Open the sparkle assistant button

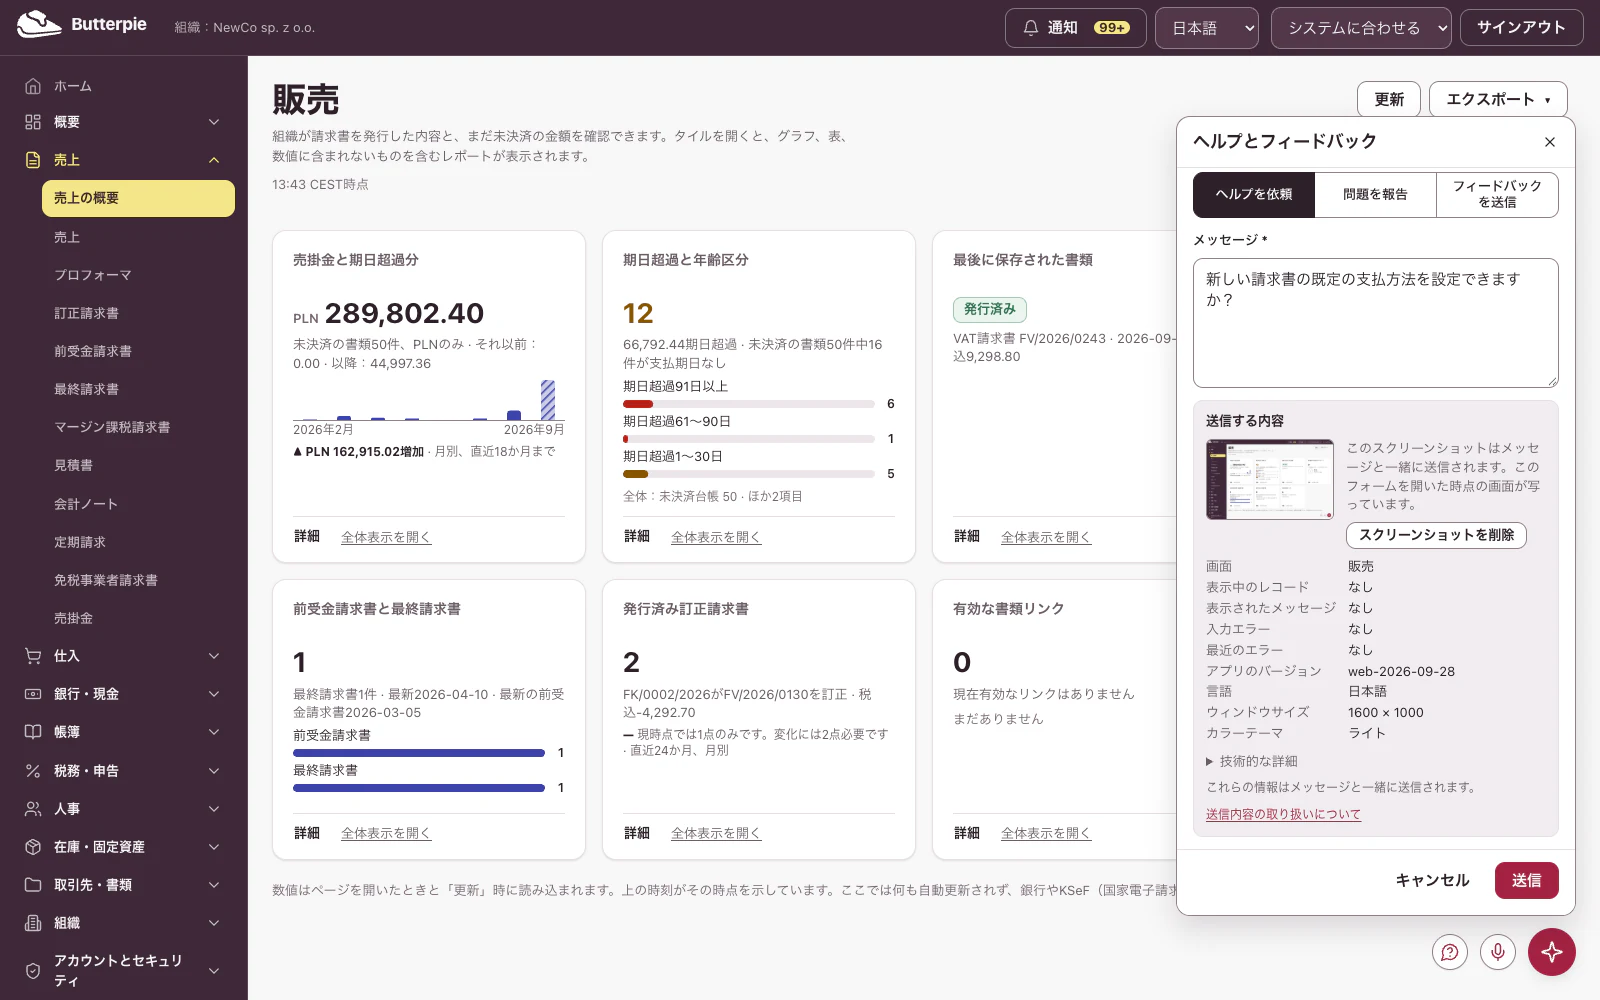1552,952
